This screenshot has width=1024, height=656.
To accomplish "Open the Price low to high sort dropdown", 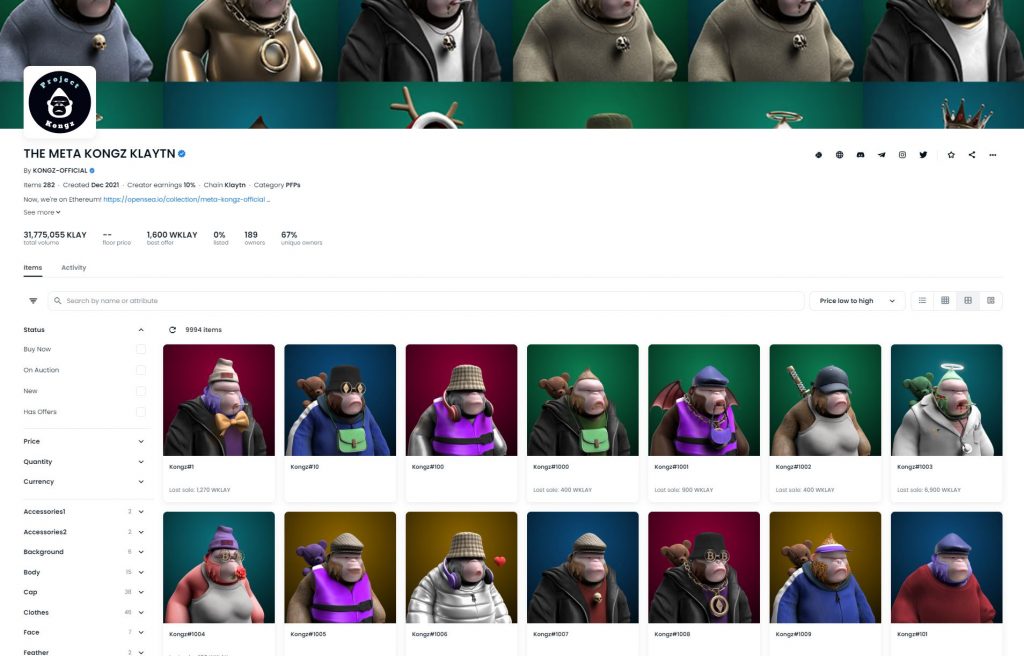I will tap(857, 301).
